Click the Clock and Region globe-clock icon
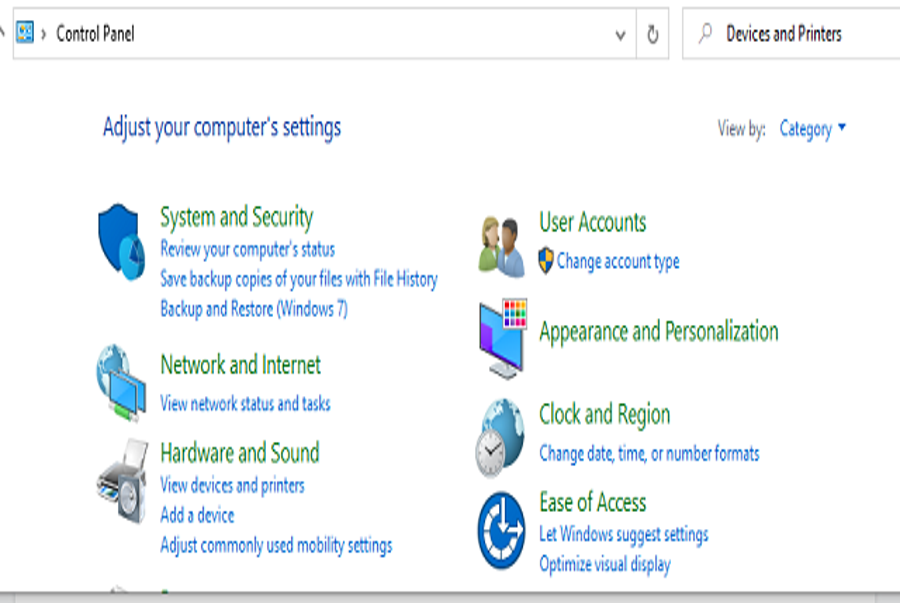This screenshot has height=603, width=900. (x=500, y=438)
